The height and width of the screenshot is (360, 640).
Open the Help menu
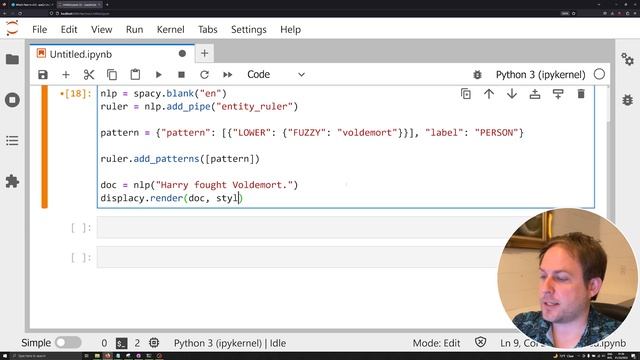click(x=291, y=29)
